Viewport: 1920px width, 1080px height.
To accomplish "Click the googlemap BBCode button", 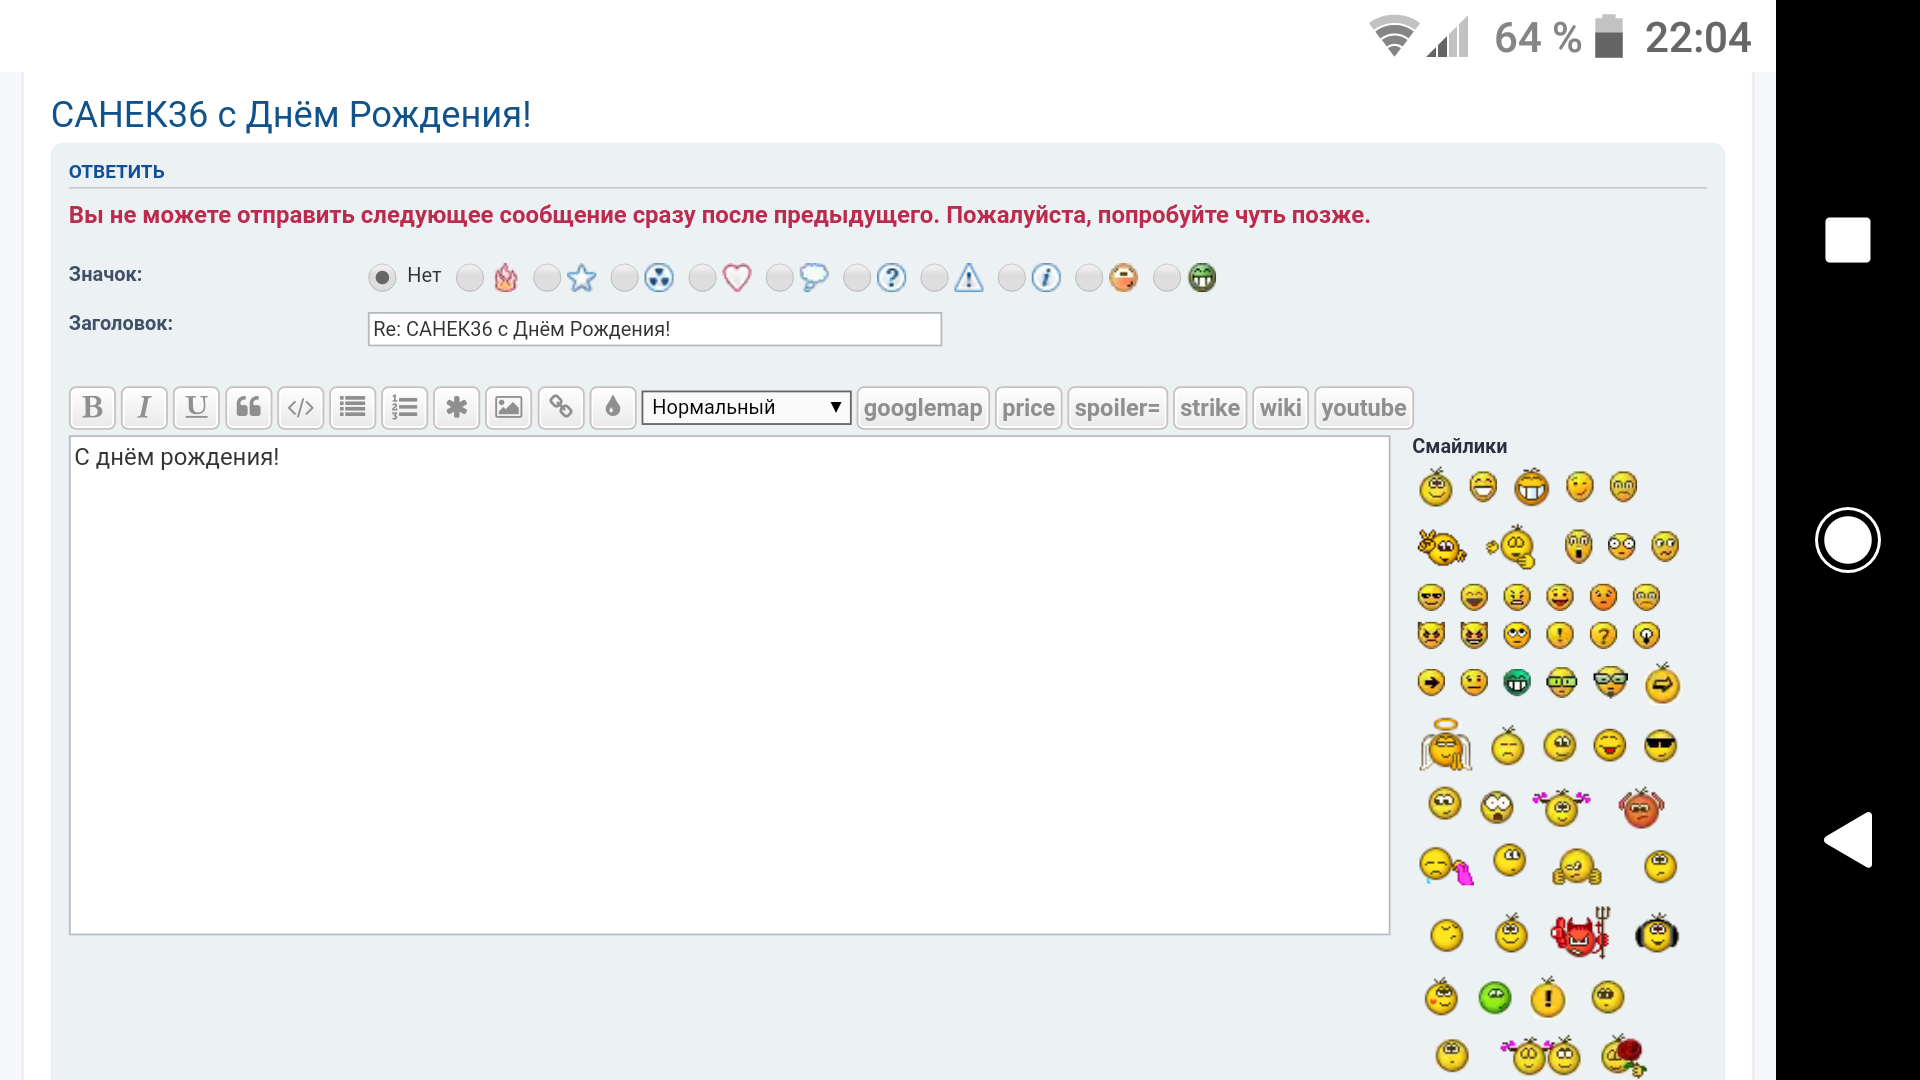I will click(922, 408).
